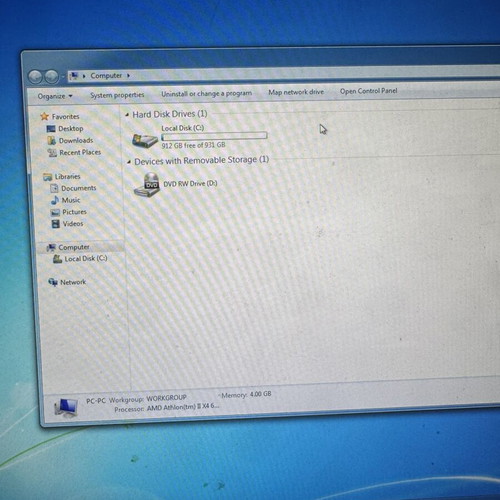The image size is (500, 500).
Task: Click Local Disk (C:) capacity bar
Action: tap(214, 136)
